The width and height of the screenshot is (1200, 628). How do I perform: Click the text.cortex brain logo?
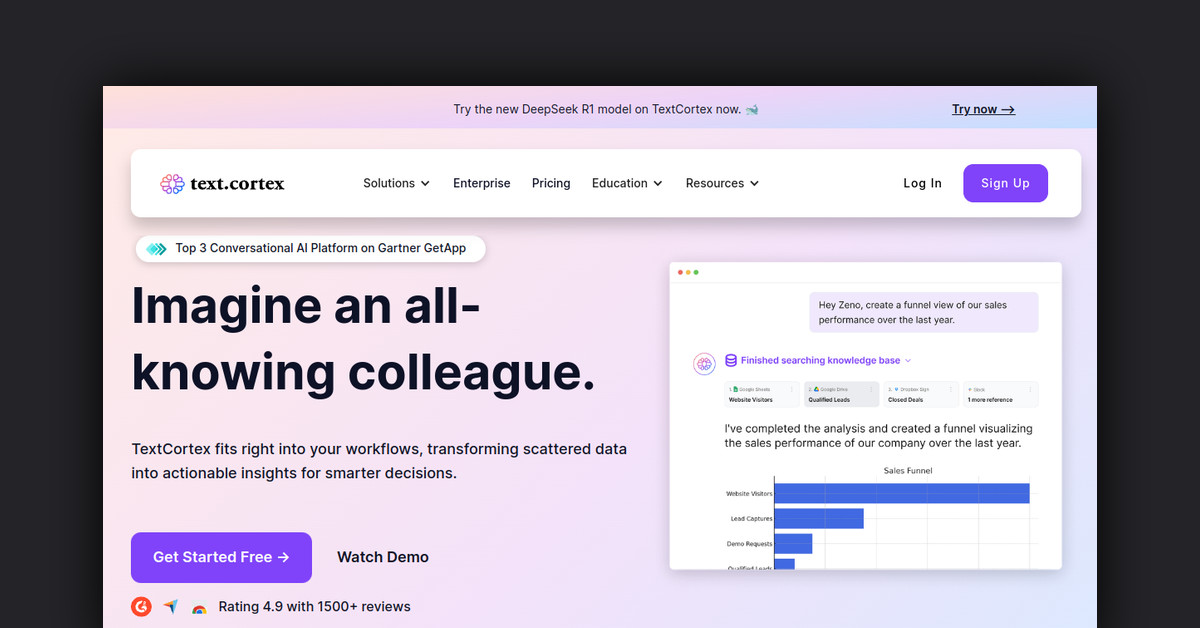pos(171,183)
